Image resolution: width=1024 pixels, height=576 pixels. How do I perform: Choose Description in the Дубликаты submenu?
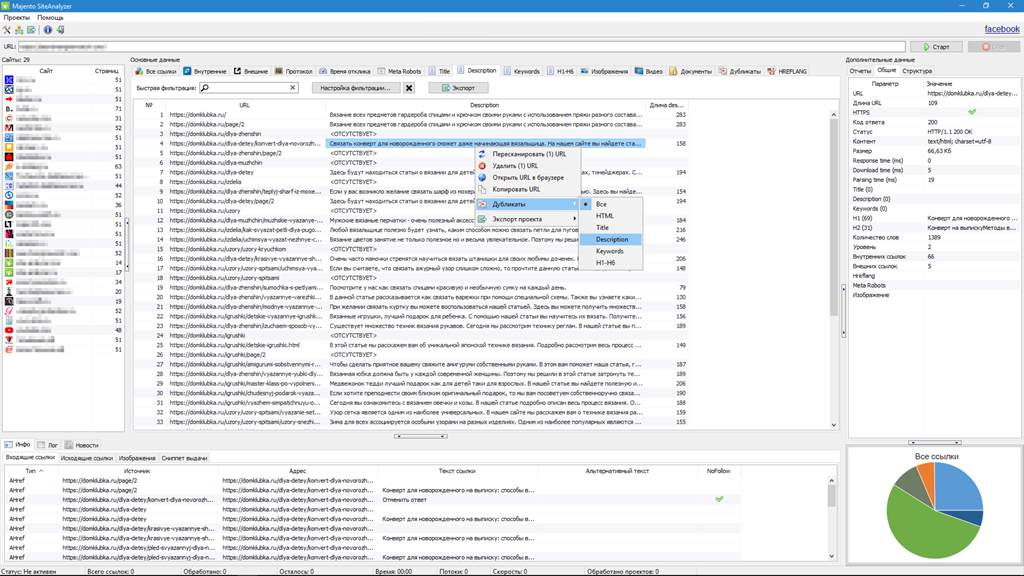click(x=614, y=238)
